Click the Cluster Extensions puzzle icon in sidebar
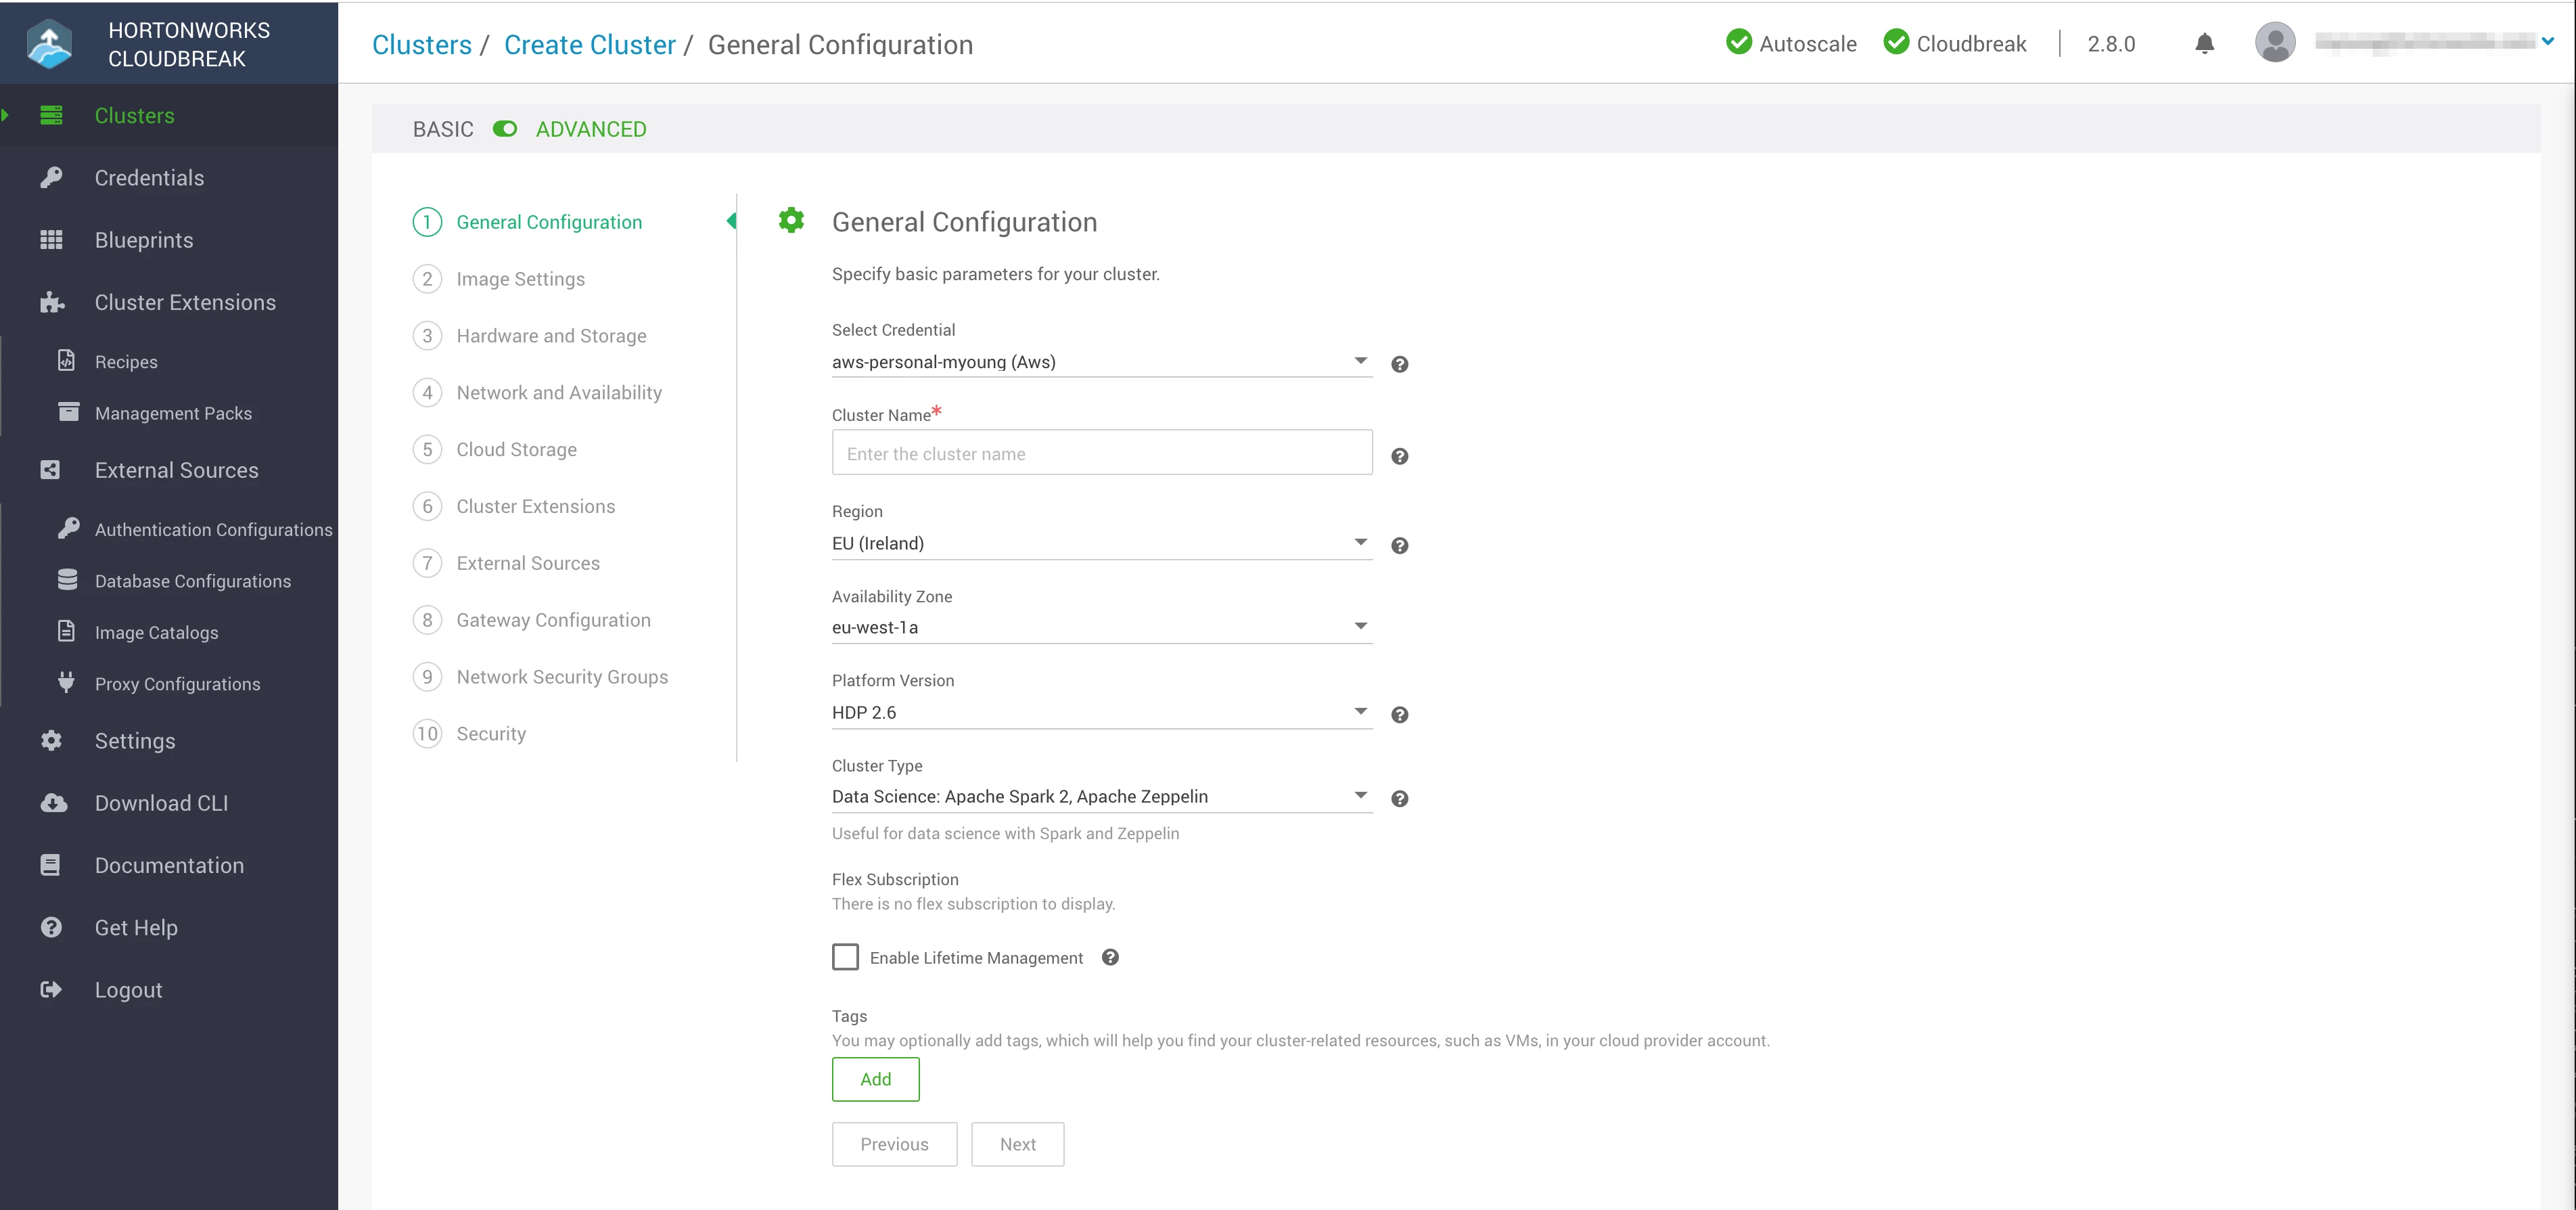The width and height of the screenshot is (2576, 1210). pos(52,302)
